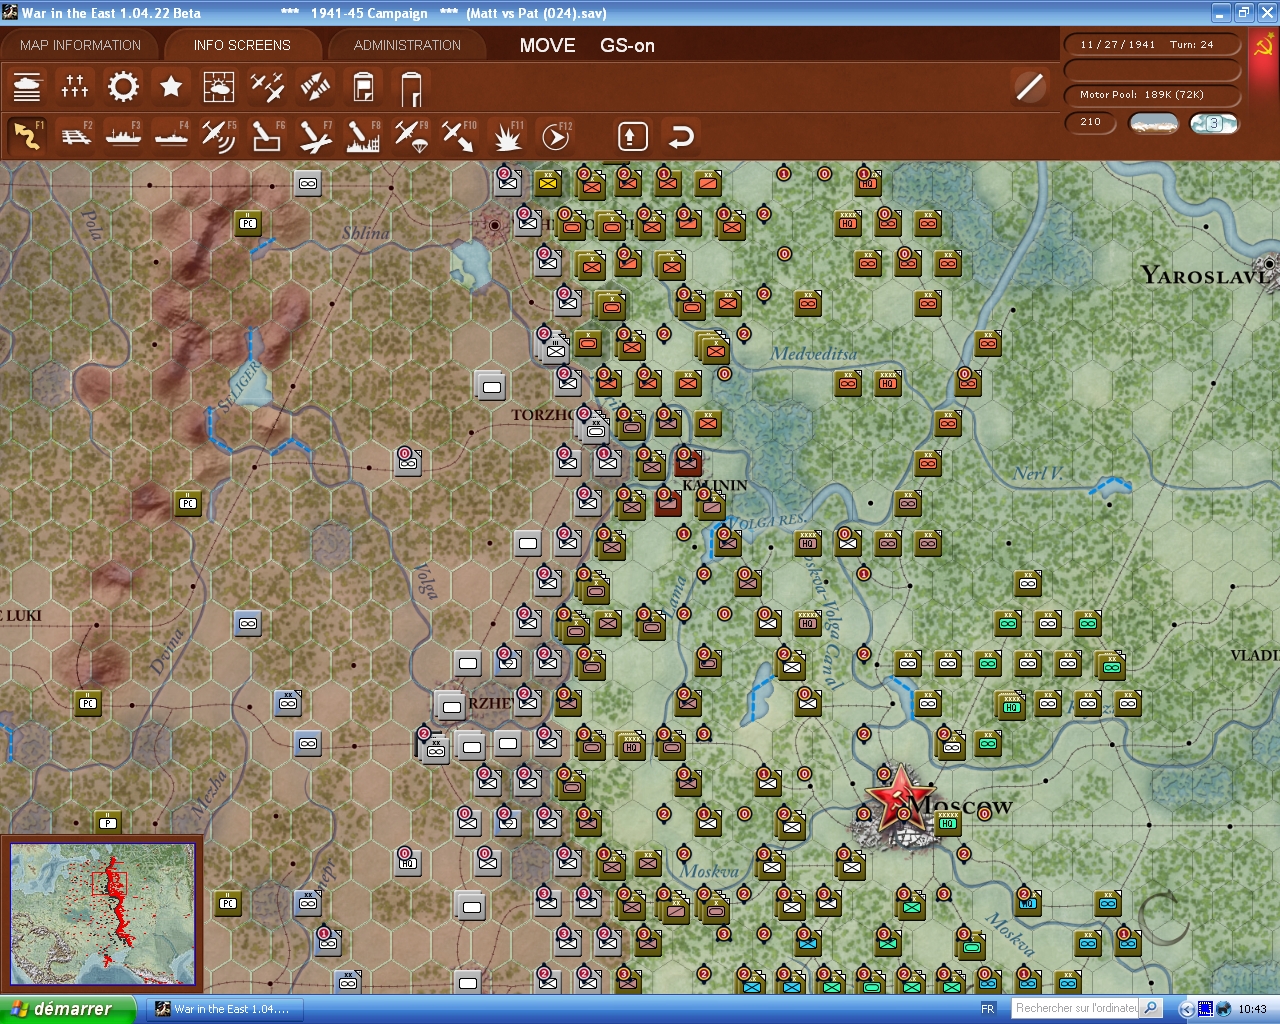Click the undo move arrow icon
Image resolution: width=1280 pixels, height=1024 pixels.
(681, 136)
